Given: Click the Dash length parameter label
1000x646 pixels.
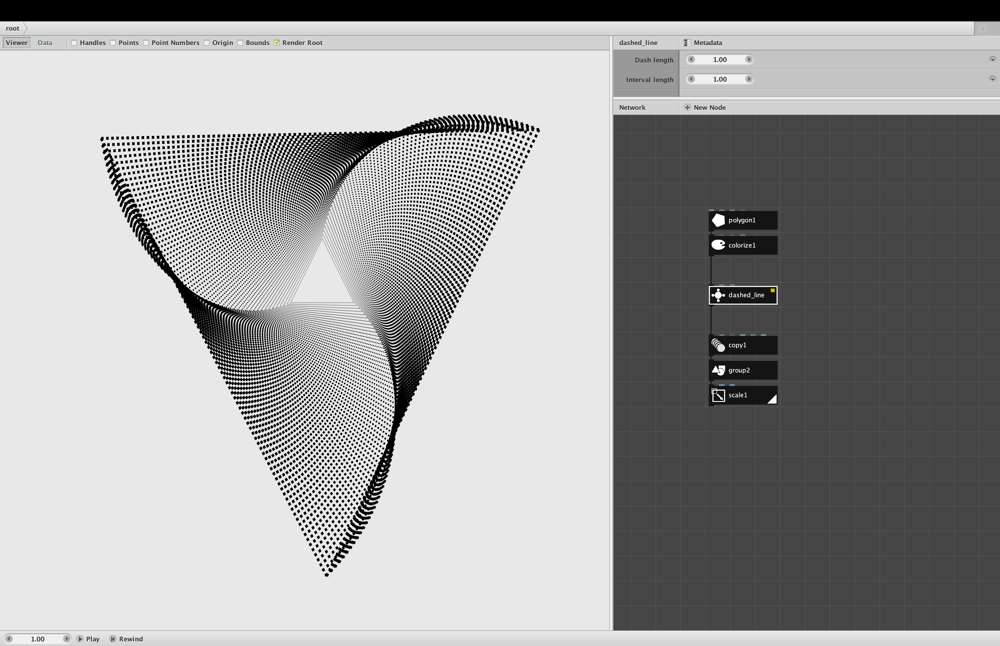Looking at the screenshot, I should [x=654, y=60].
